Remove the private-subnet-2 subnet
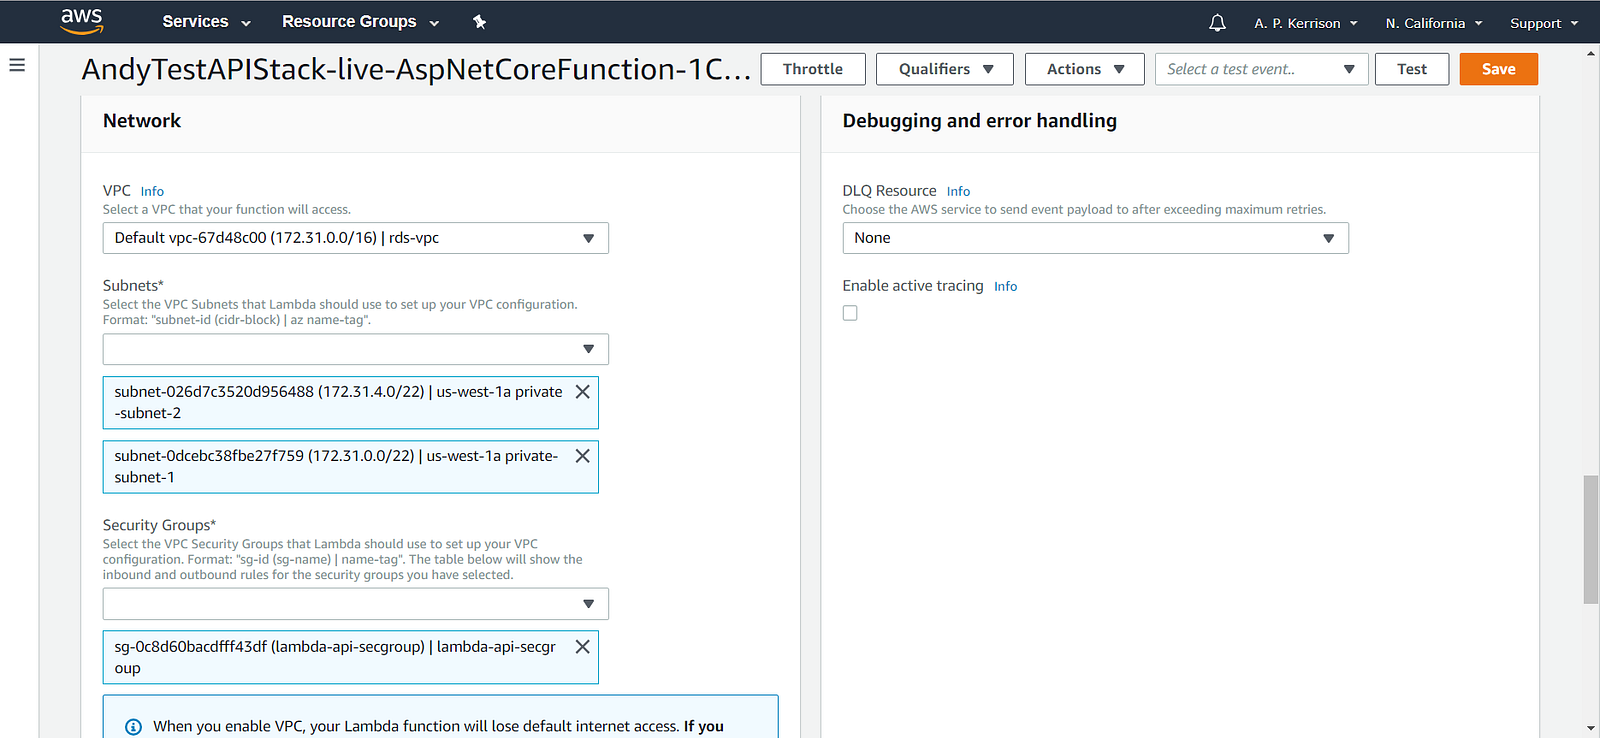The image size is (1600, 738). [x=582, y=392]
